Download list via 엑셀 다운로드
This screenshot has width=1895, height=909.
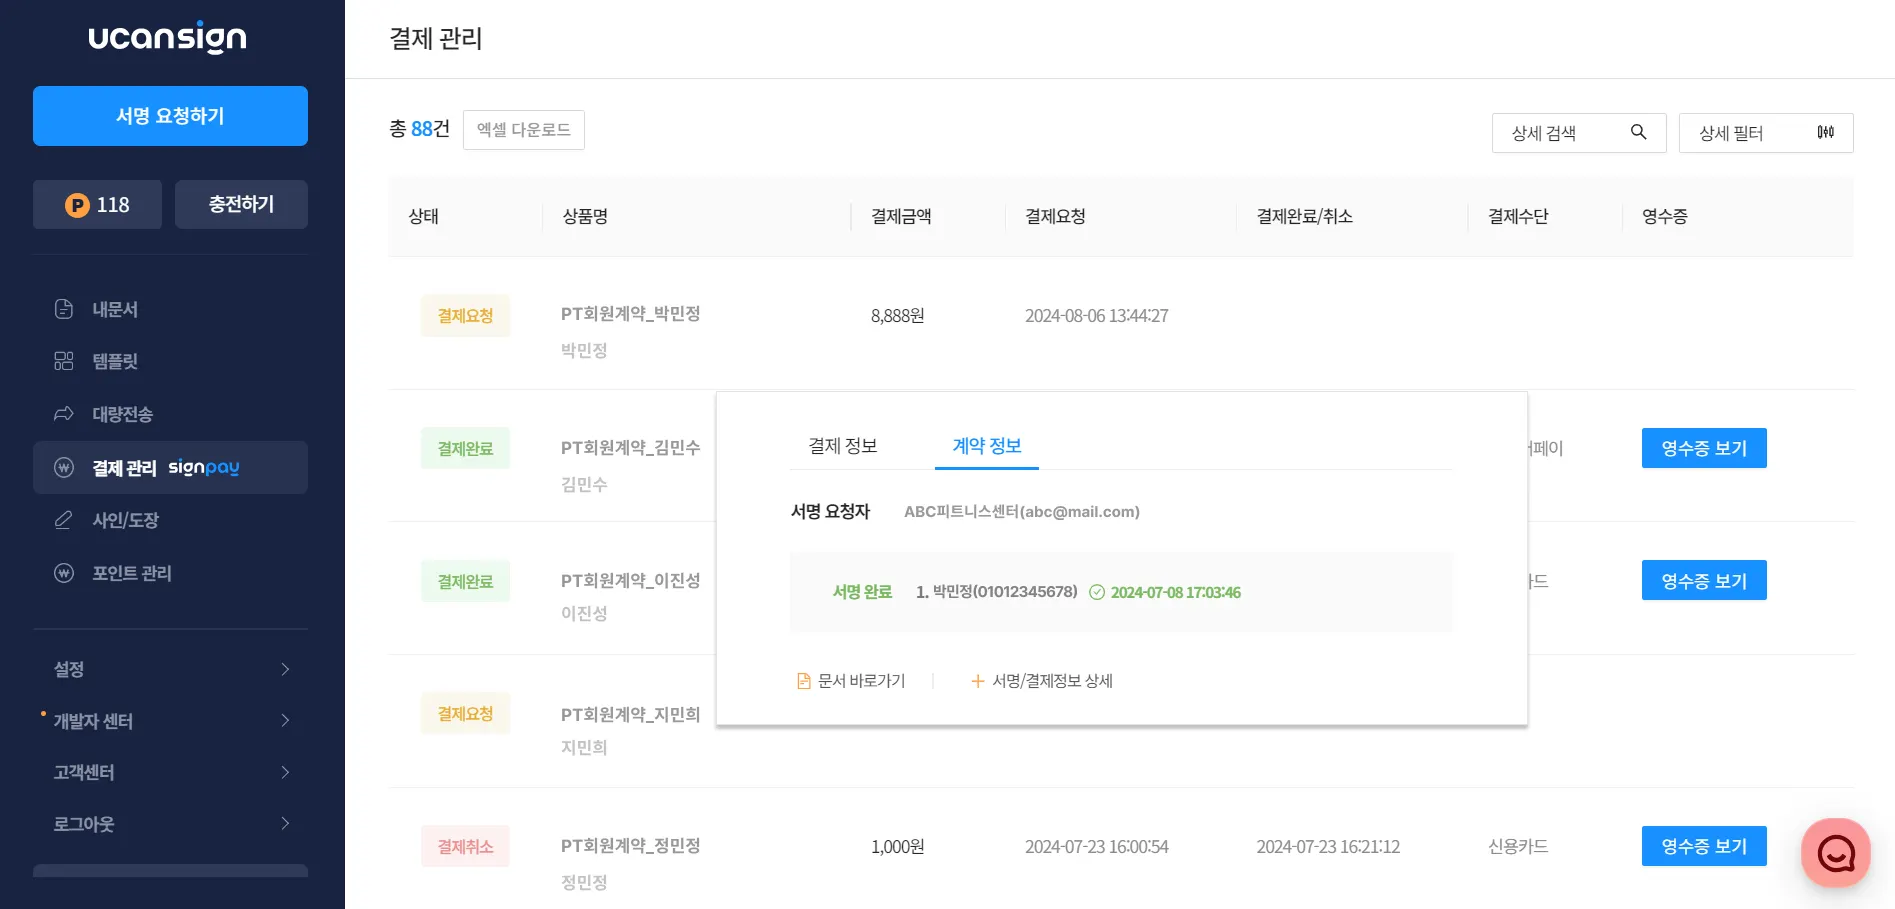tap(524, 130)
